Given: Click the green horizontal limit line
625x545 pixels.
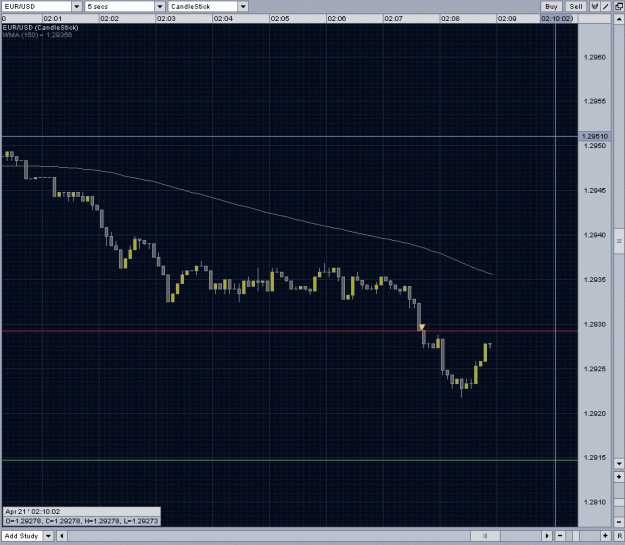Looking at the screenshot, I should [290, 460].
